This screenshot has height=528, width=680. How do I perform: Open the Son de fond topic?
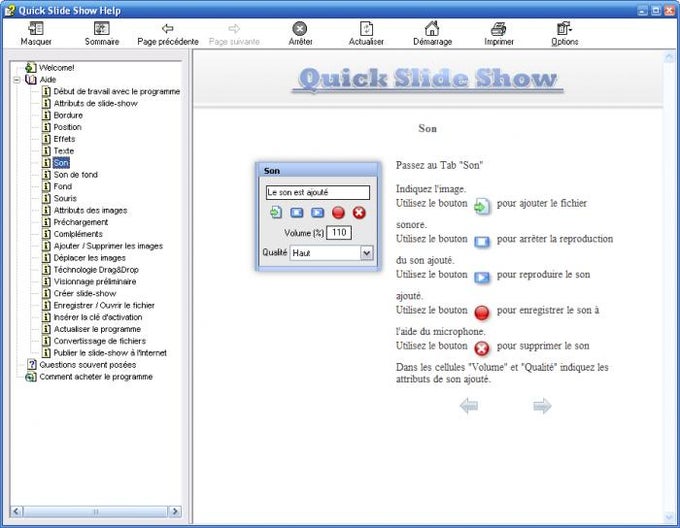point(75,175)
